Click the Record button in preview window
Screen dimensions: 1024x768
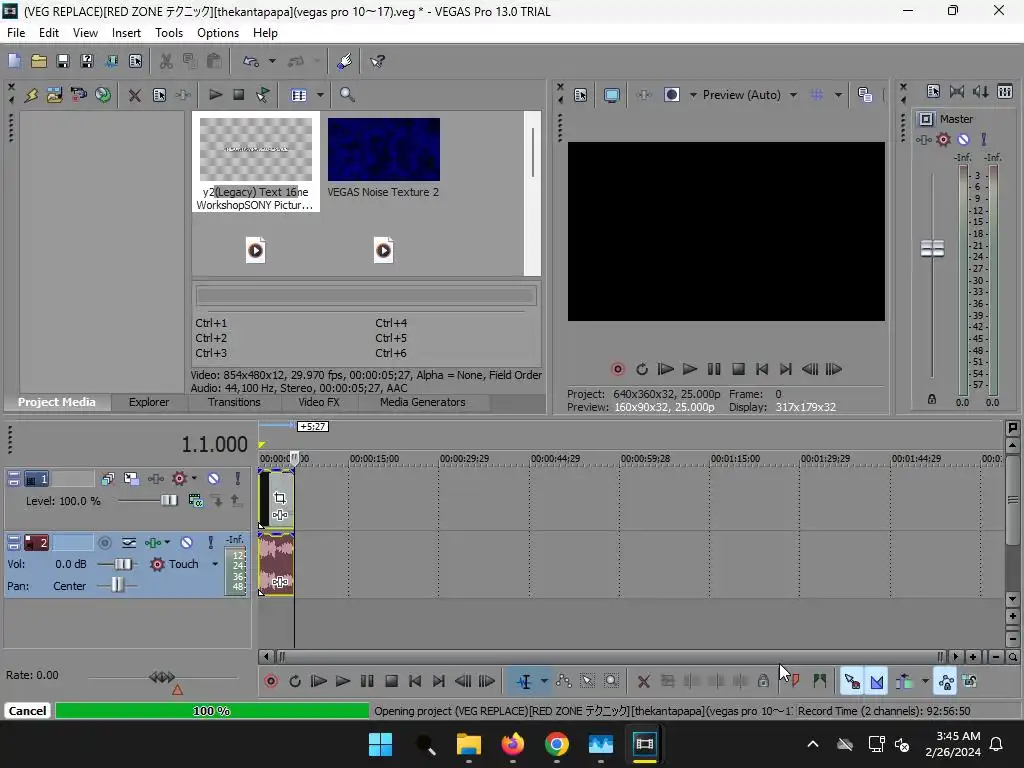click(x=617, y=369)
